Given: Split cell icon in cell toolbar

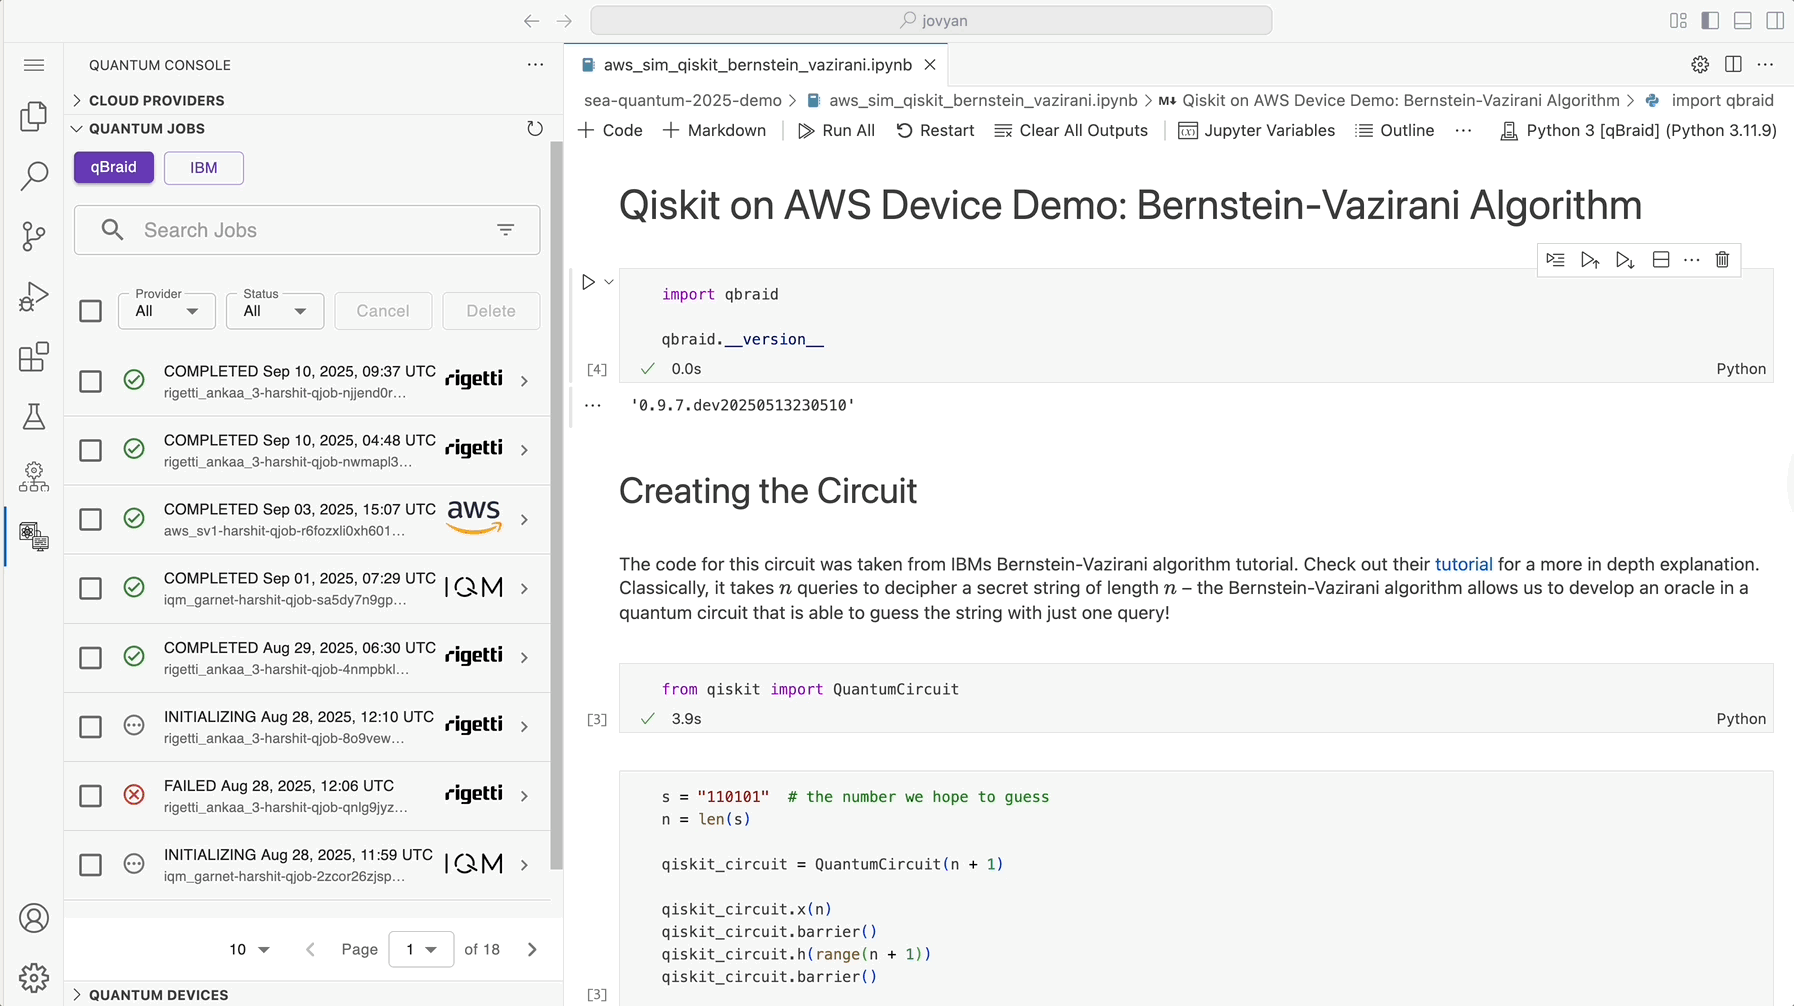Looking at the screenshot, I should (1661, 260).
